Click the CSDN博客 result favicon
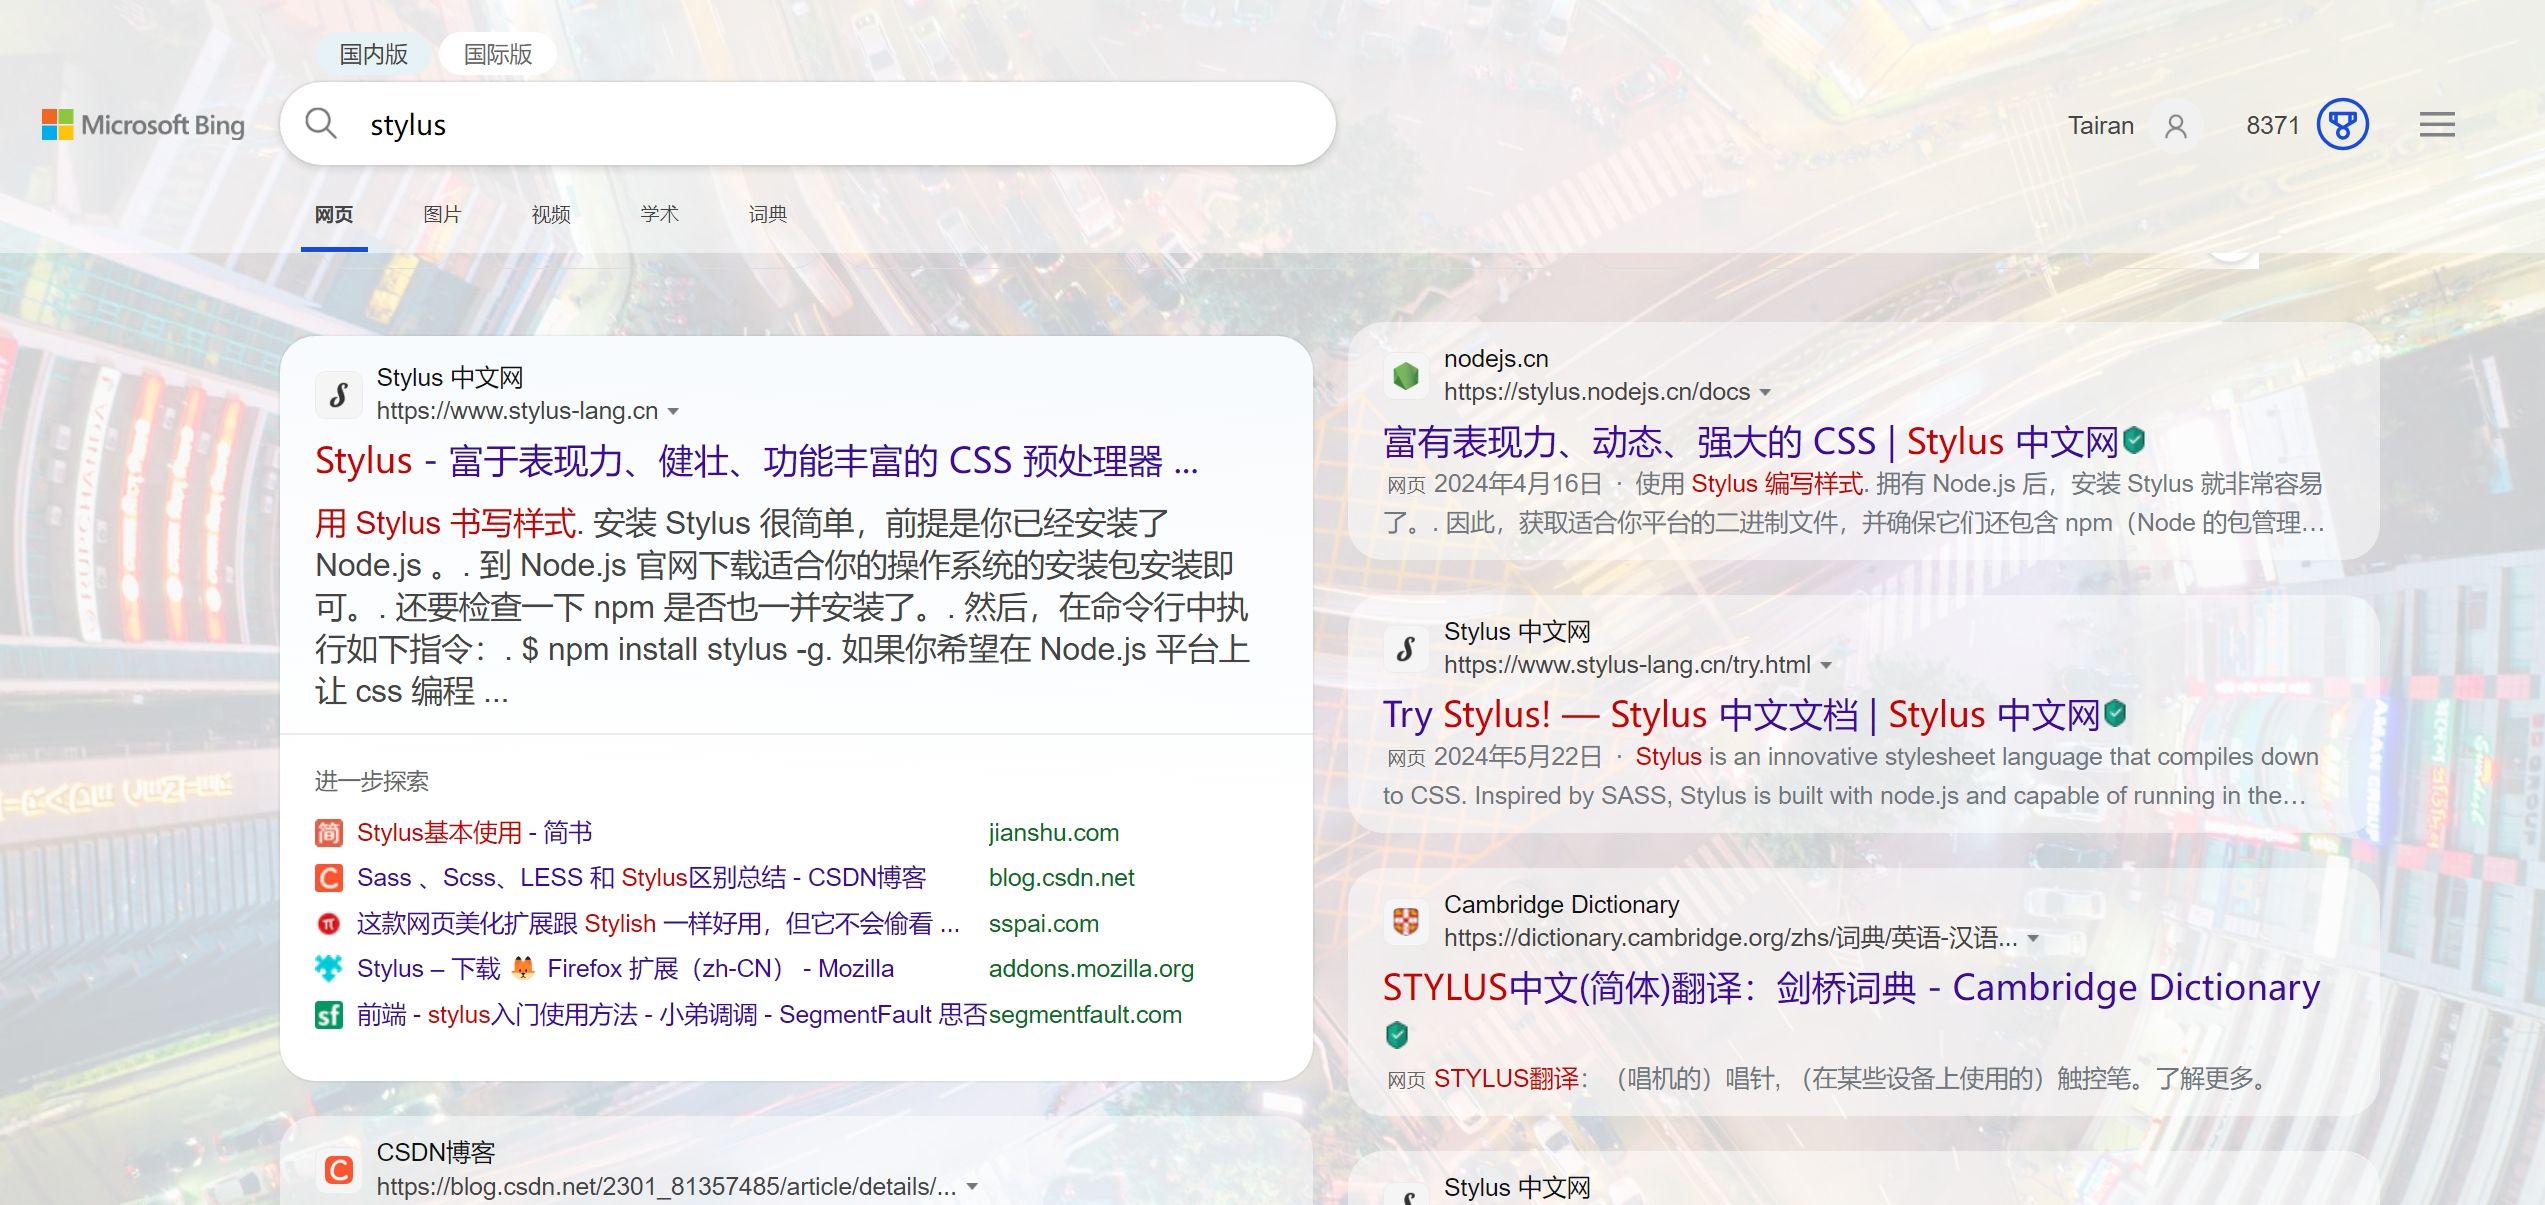The width and height of the screenshot is (2545, 1205). [x=339, y=1169]
